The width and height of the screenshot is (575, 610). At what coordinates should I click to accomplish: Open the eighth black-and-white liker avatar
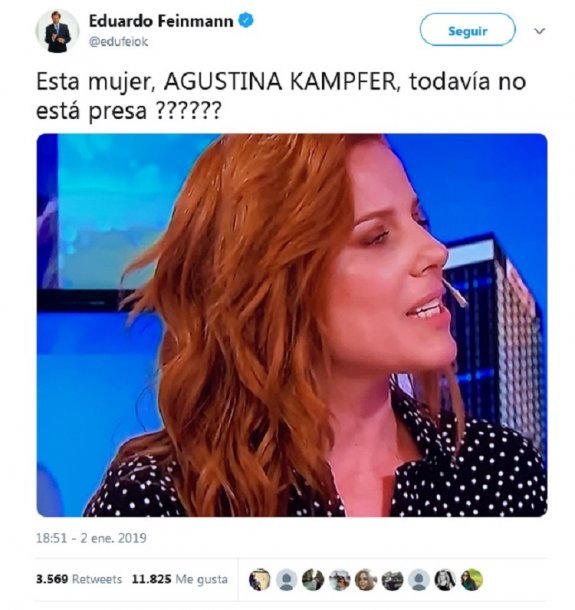(x=445, y=579)
